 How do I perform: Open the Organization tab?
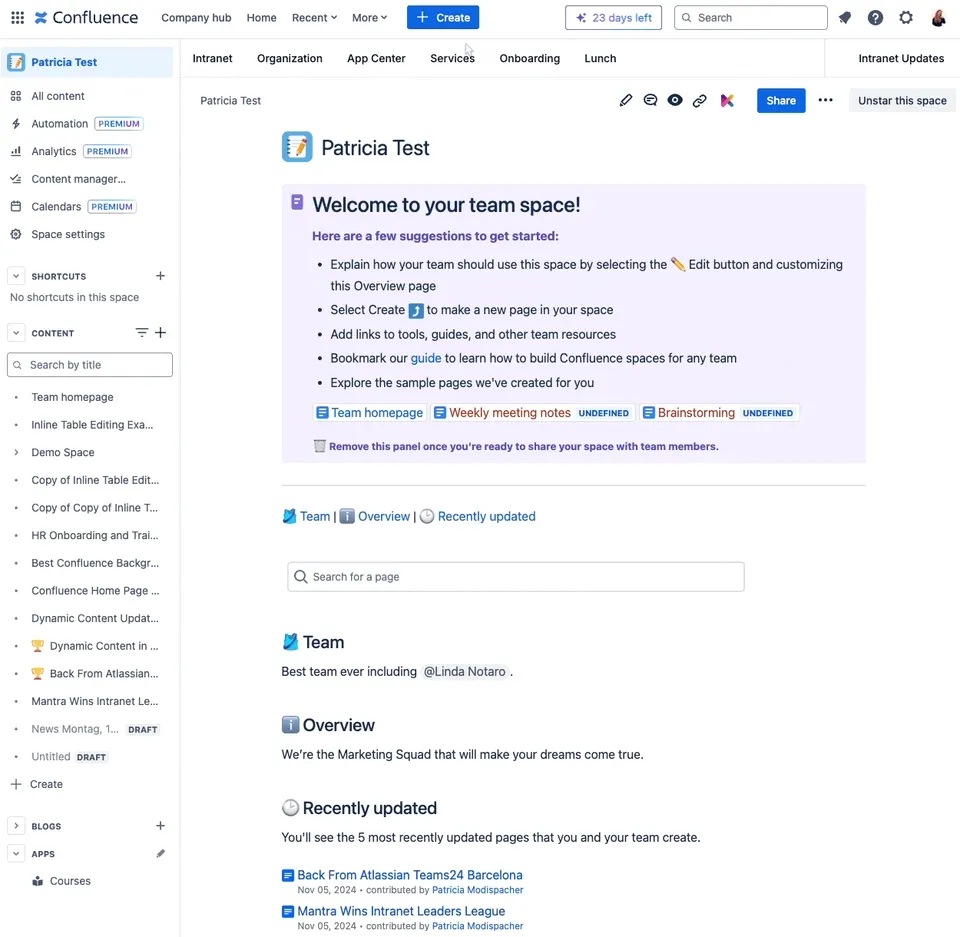click(290, 58)
